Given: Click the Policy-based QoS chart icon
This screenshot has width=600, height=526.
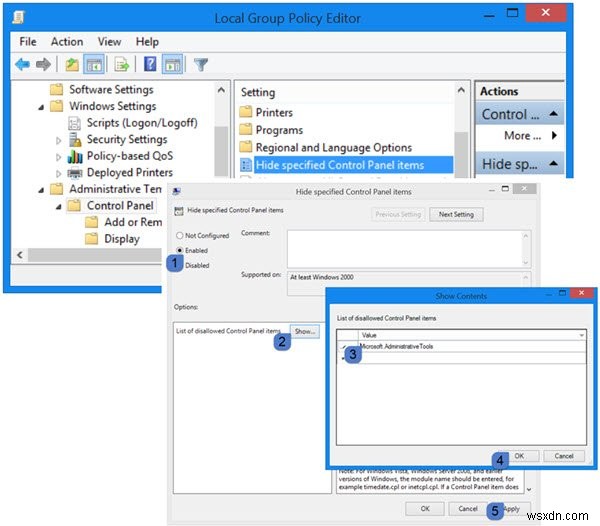Looking at the screenshot, I should [75, 156].
